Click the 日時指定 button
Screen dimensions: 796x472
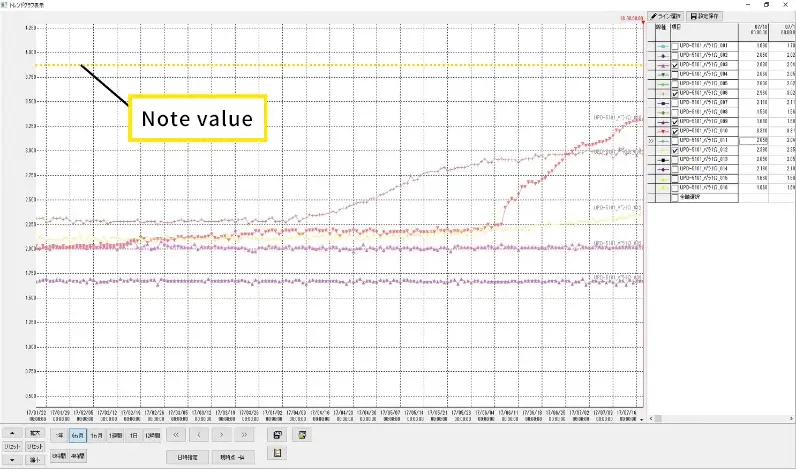pyautogui.click(x=187, y=456)
